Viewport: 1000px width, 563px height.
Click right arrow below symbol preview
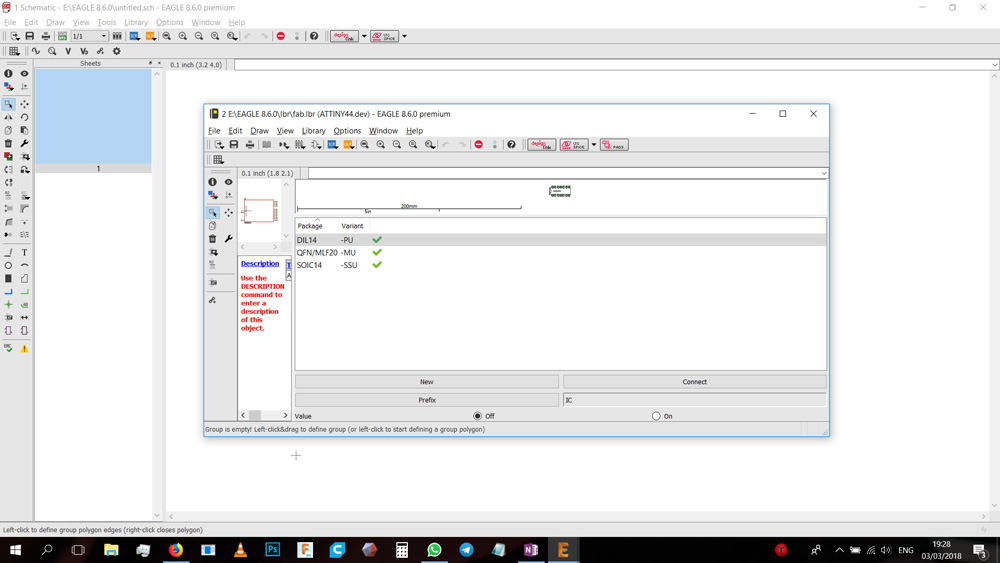point(276,247)
